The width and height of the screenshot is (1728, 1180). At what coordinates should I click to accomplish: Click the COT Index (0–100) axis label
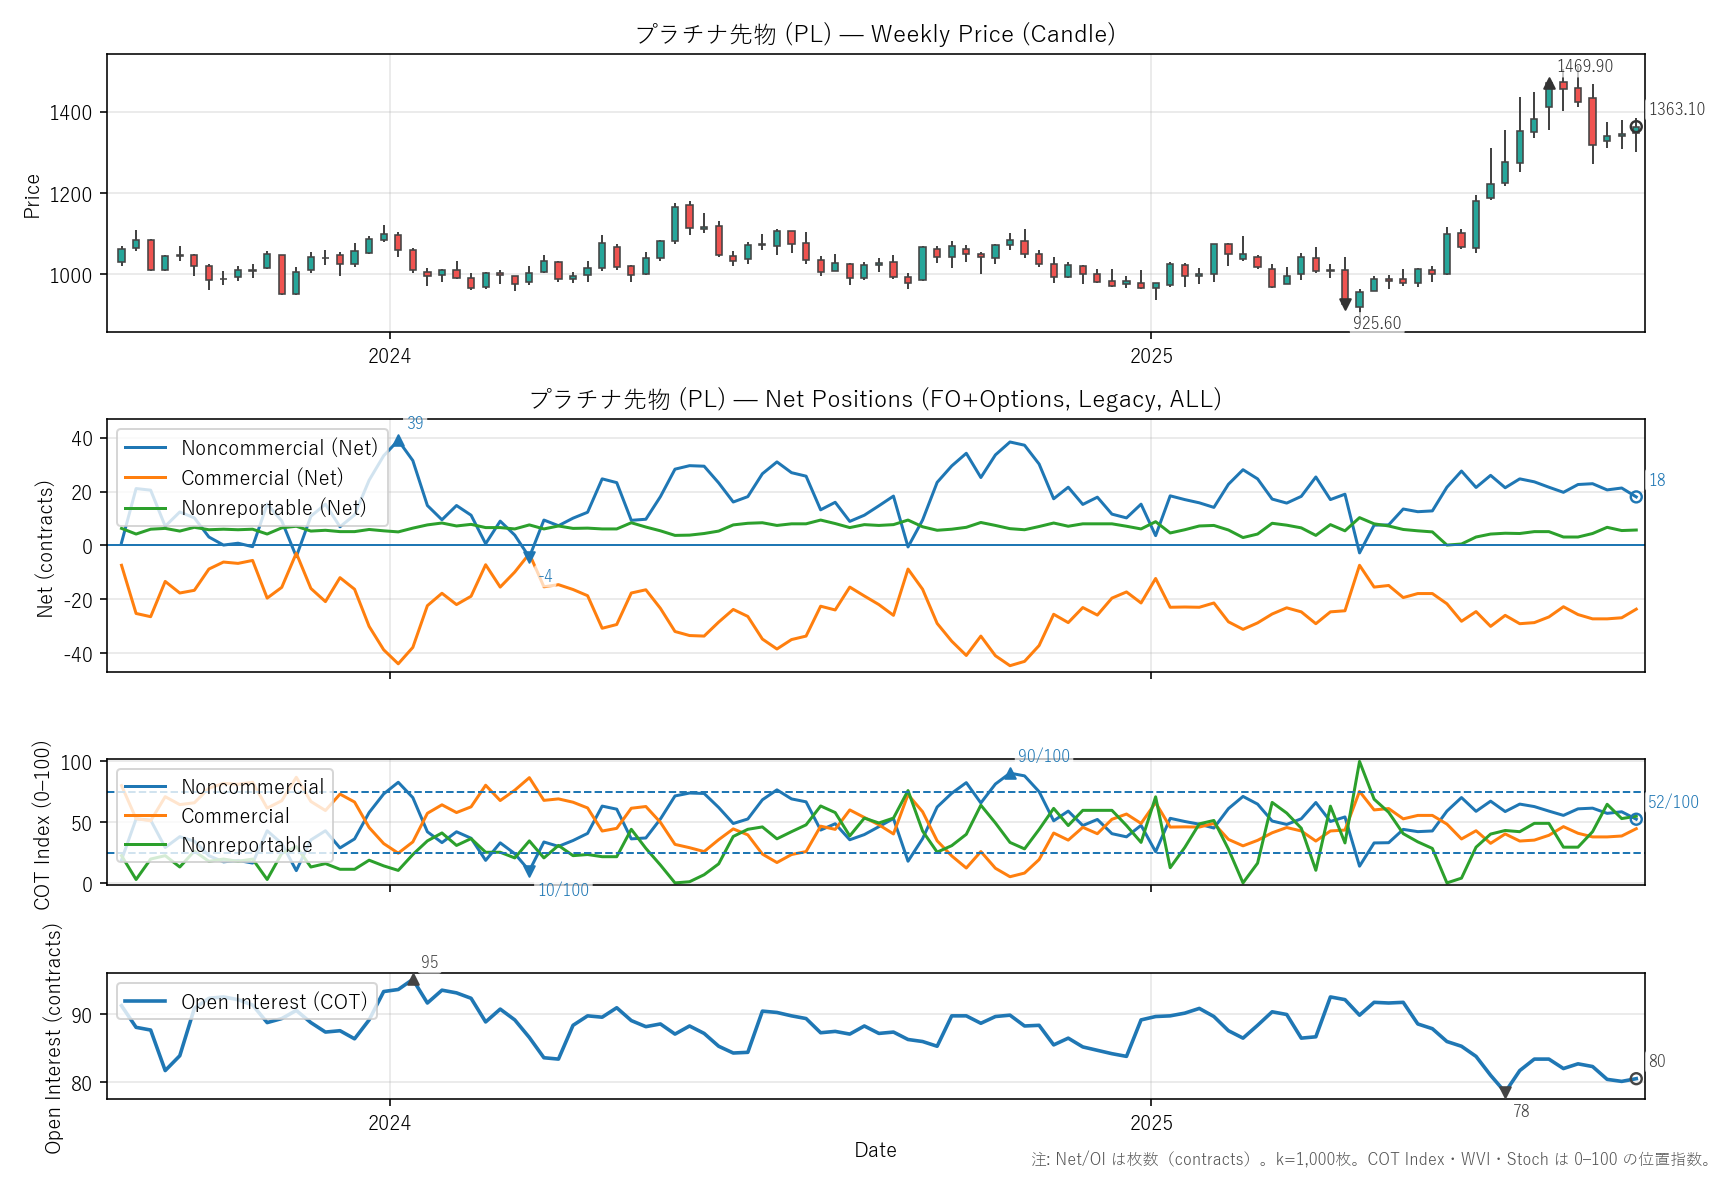pyautogui.click(x=42, y=825)
